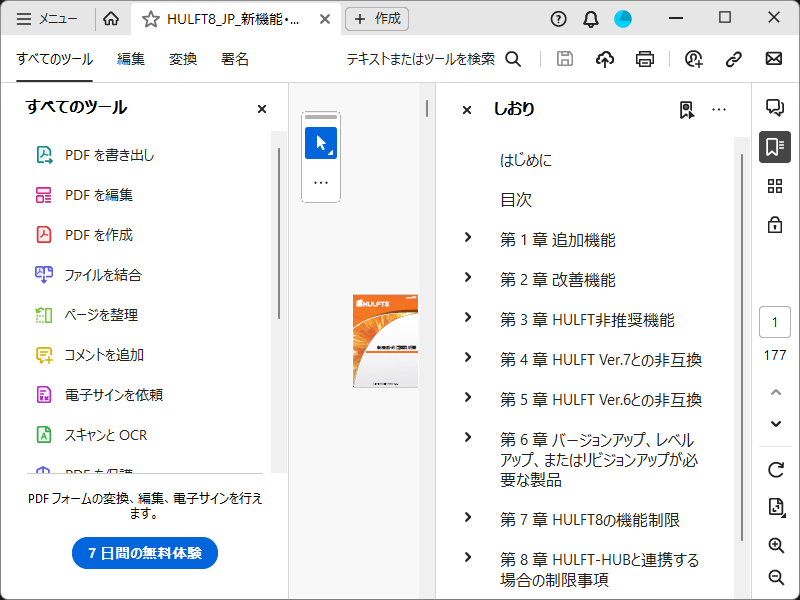
Task: Open the comments panel icon
Action: tap(775, 107)
